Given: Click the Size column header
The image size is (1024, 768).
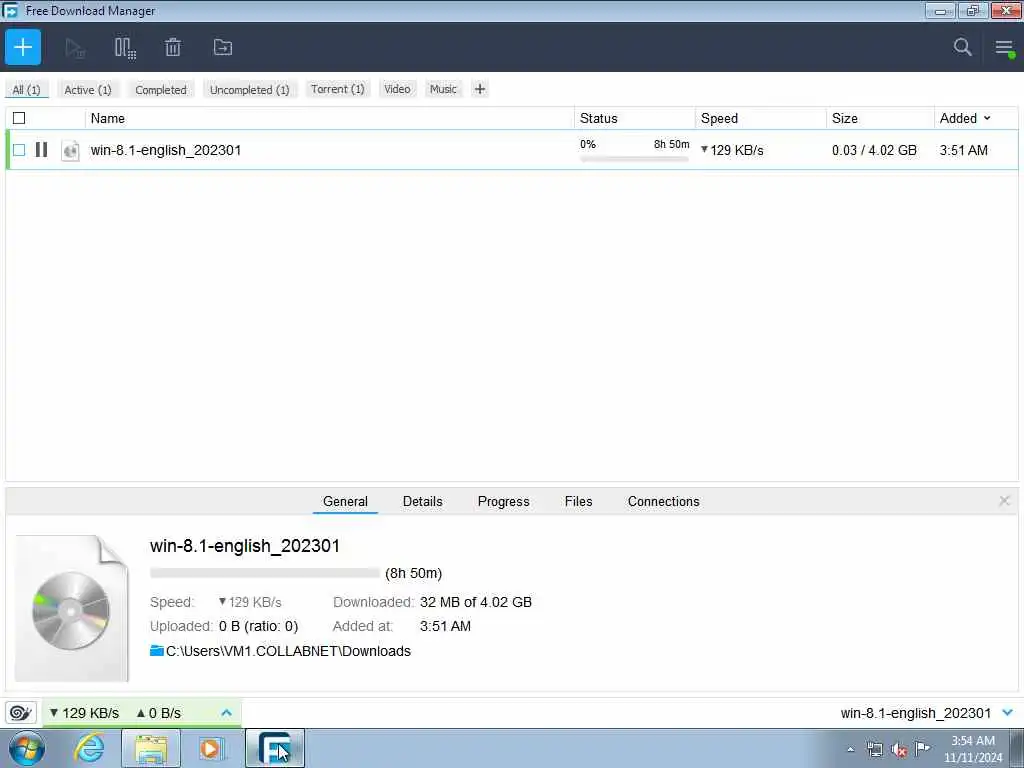Looking at the screenshot, I should (880, 118).
